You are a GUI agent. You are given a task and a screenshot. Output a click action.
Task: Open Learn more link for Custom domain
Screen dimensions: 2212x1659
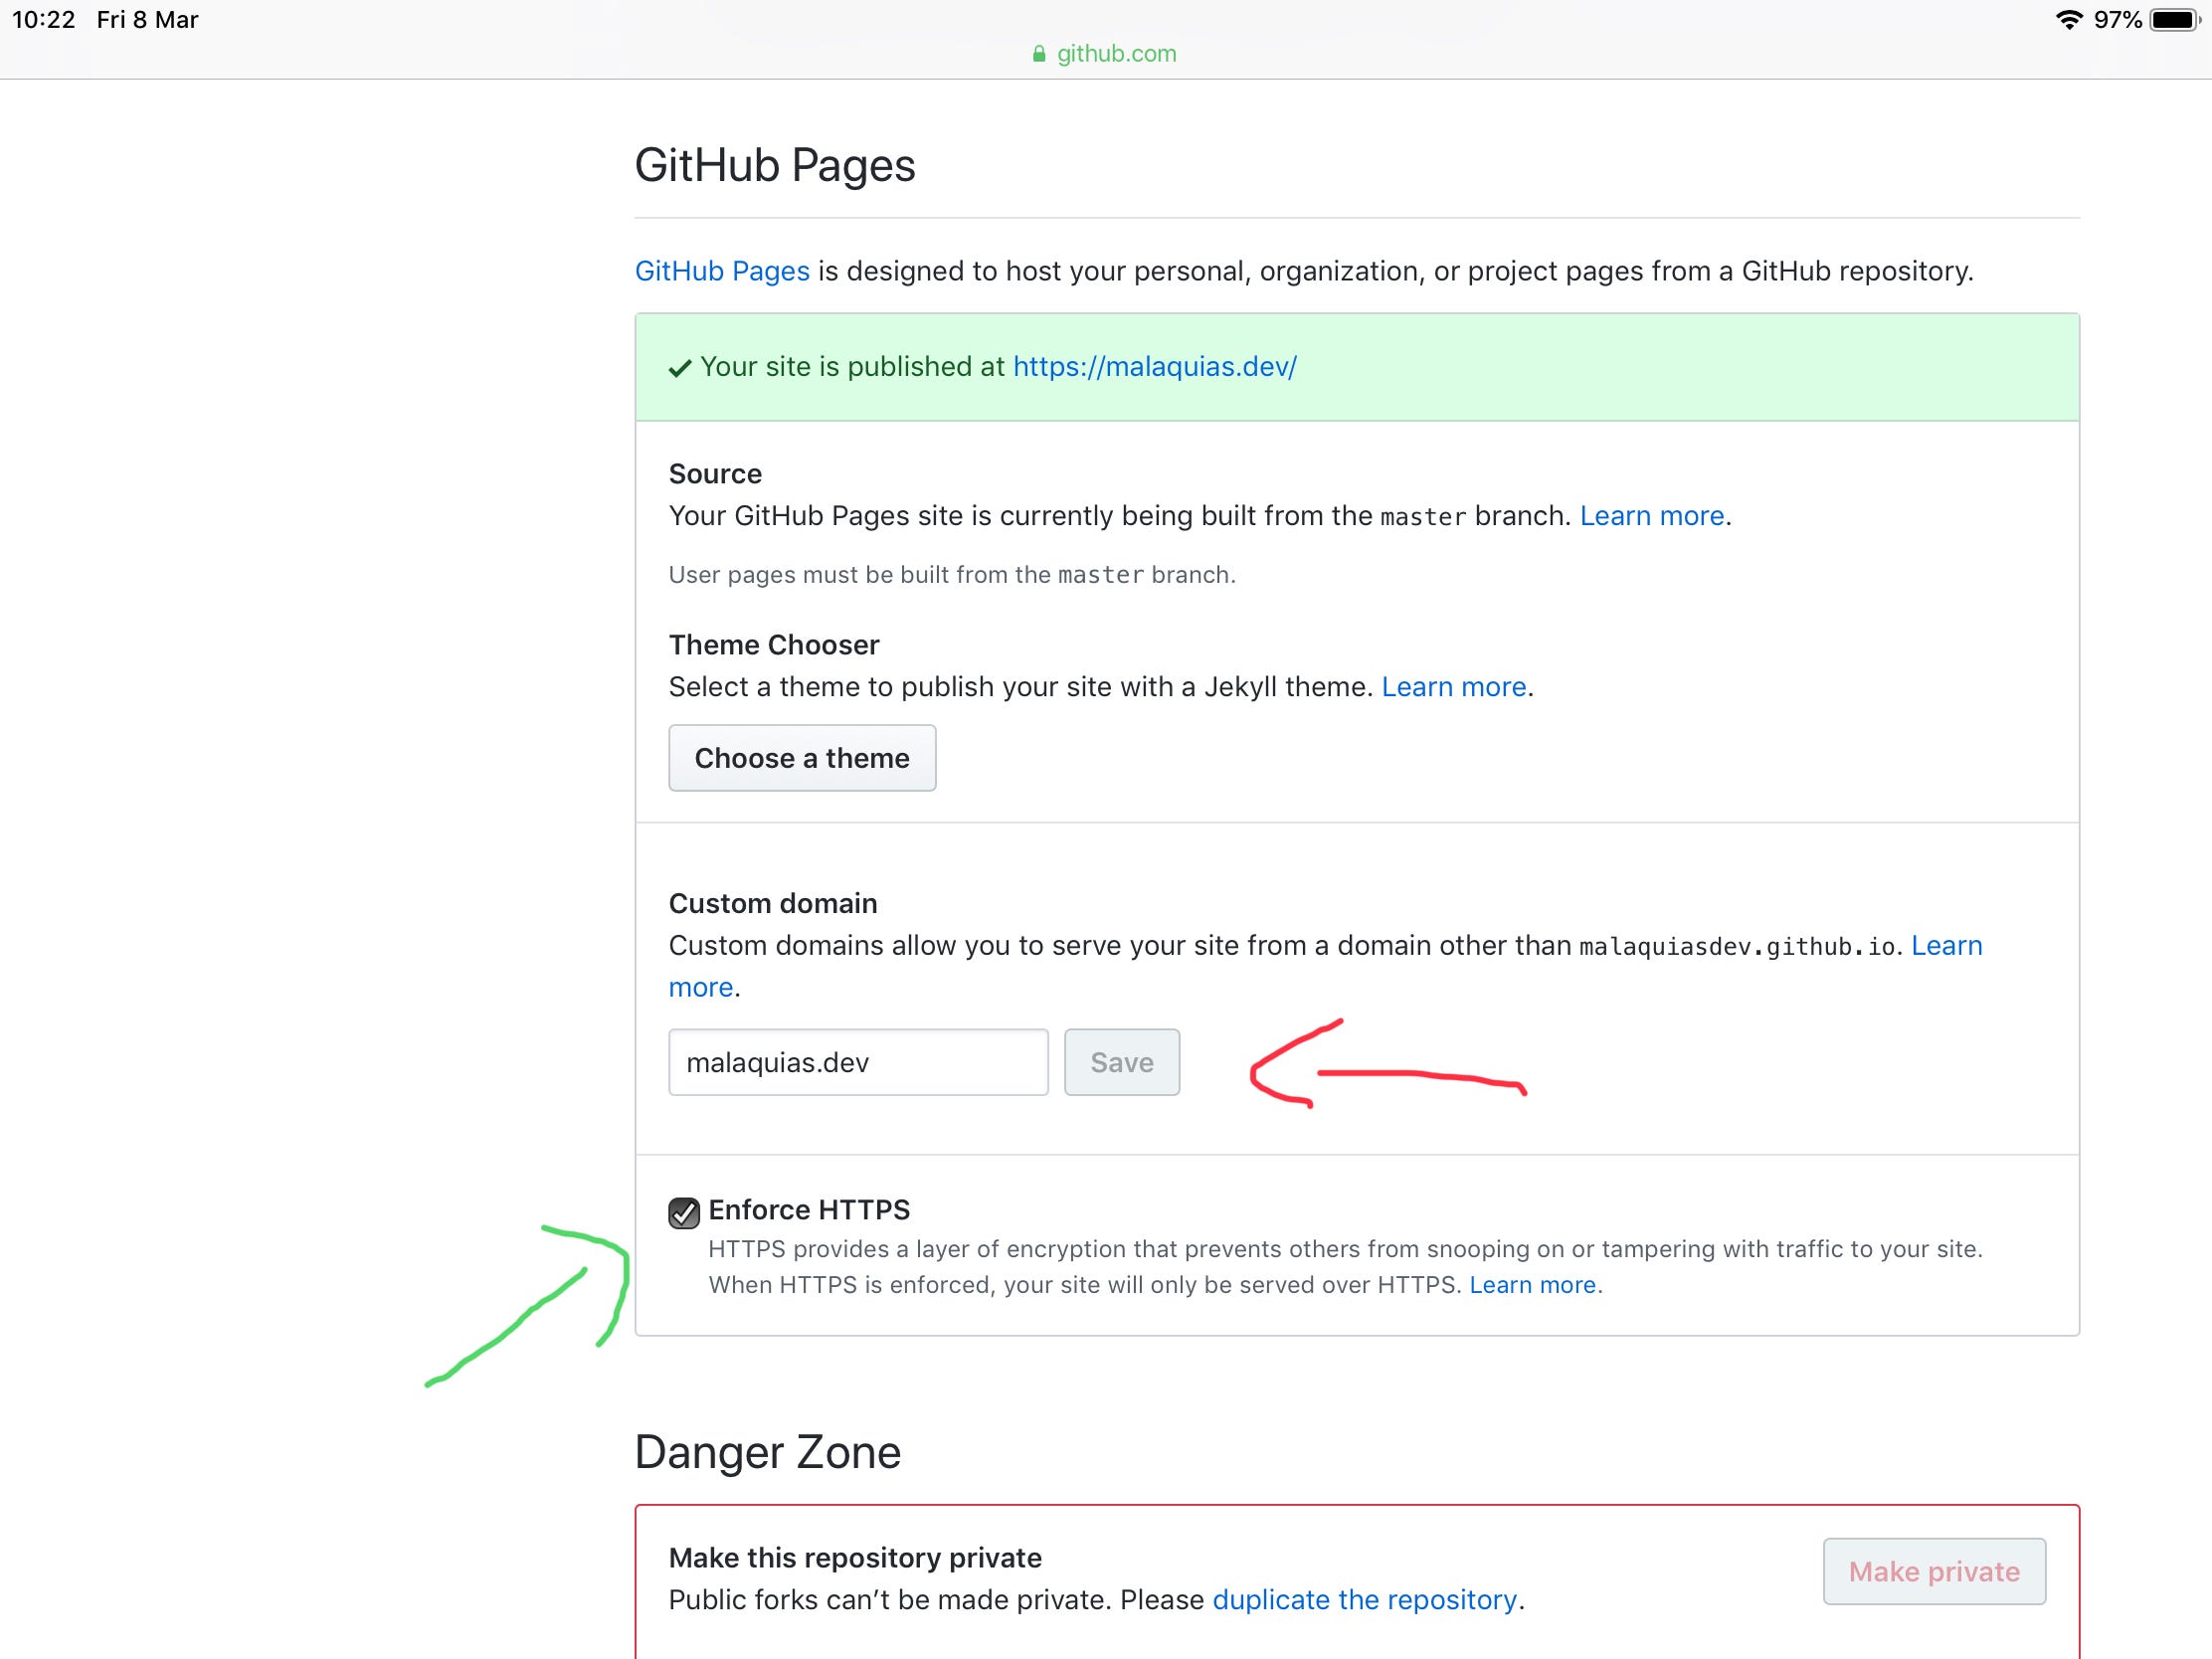pyautogui.click(x=1946, y=946)
